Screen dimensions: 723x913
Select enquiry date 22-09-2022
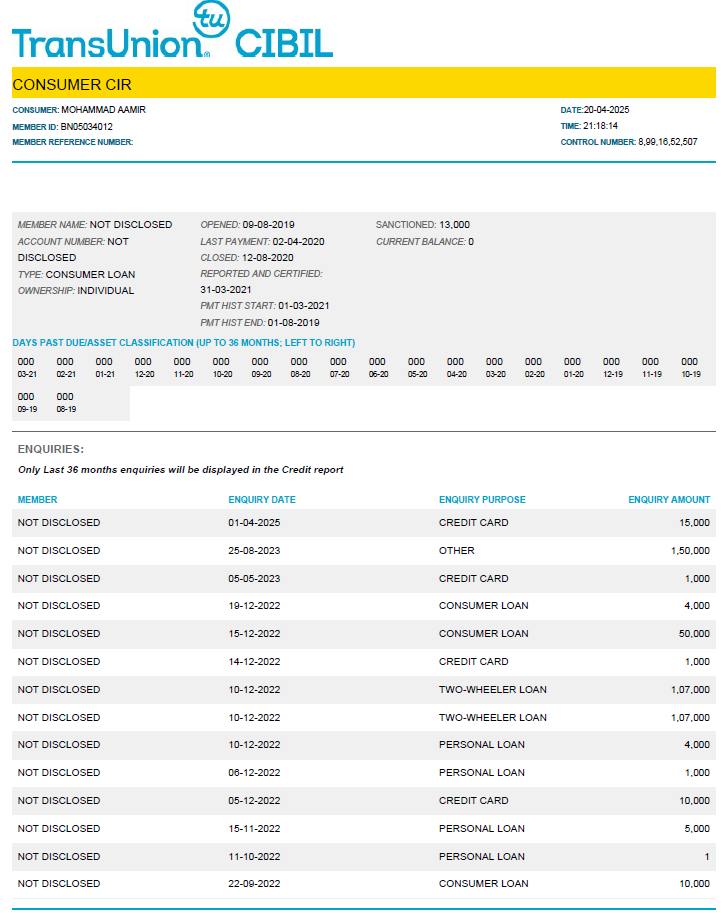(x=254, y=884)
